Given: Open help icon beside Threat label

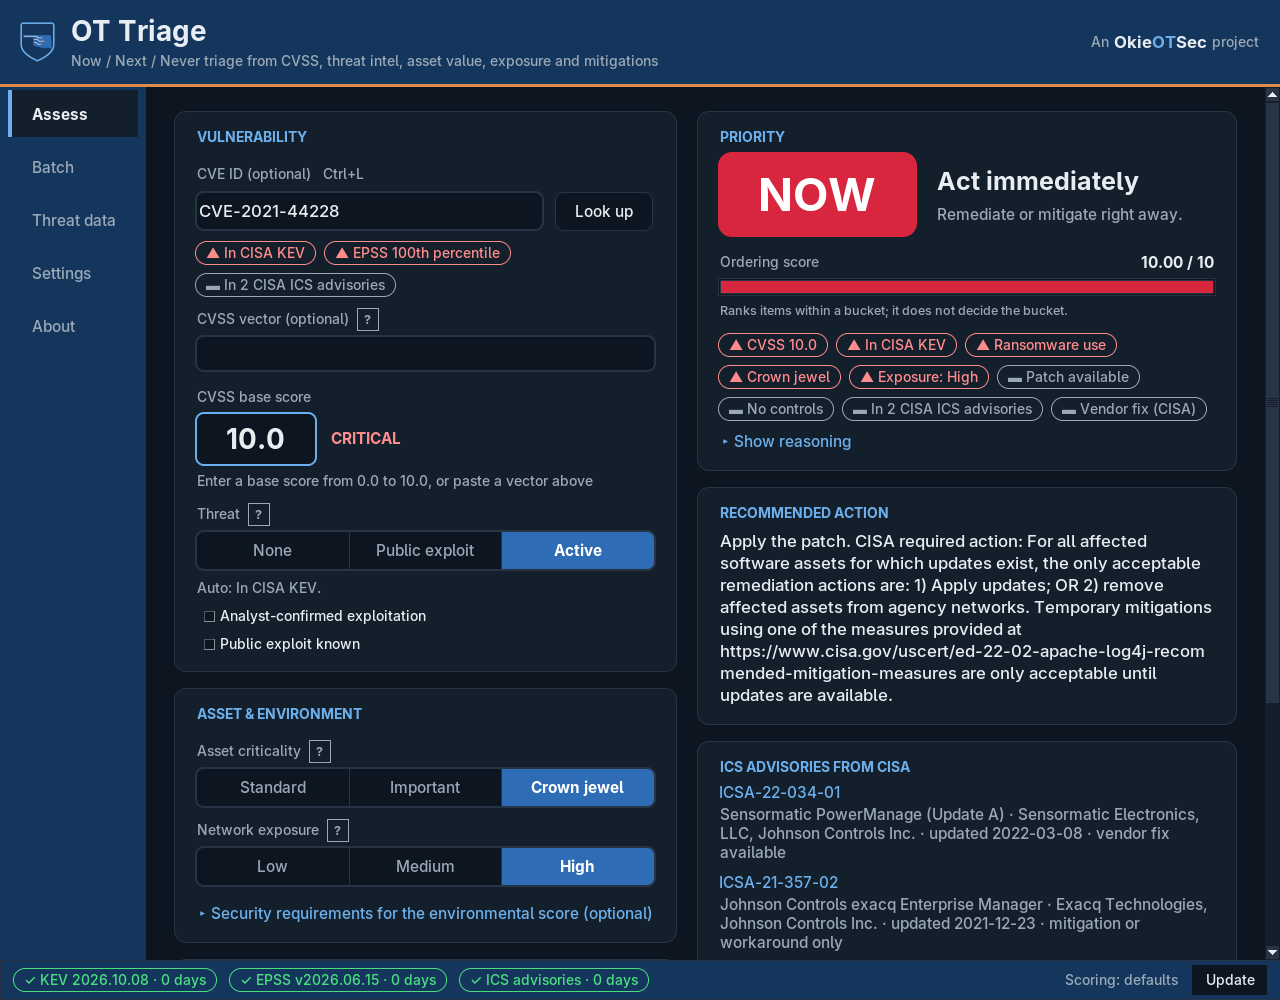Looking at the screenshot, I should click(x=259, y=515).
